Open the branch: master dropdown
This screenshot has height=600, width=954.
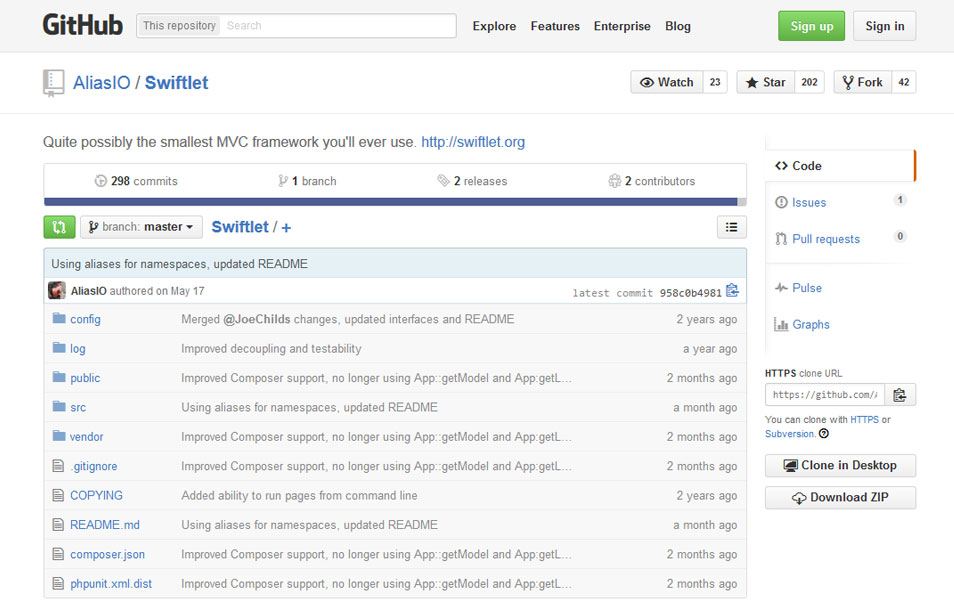[141, 227]
